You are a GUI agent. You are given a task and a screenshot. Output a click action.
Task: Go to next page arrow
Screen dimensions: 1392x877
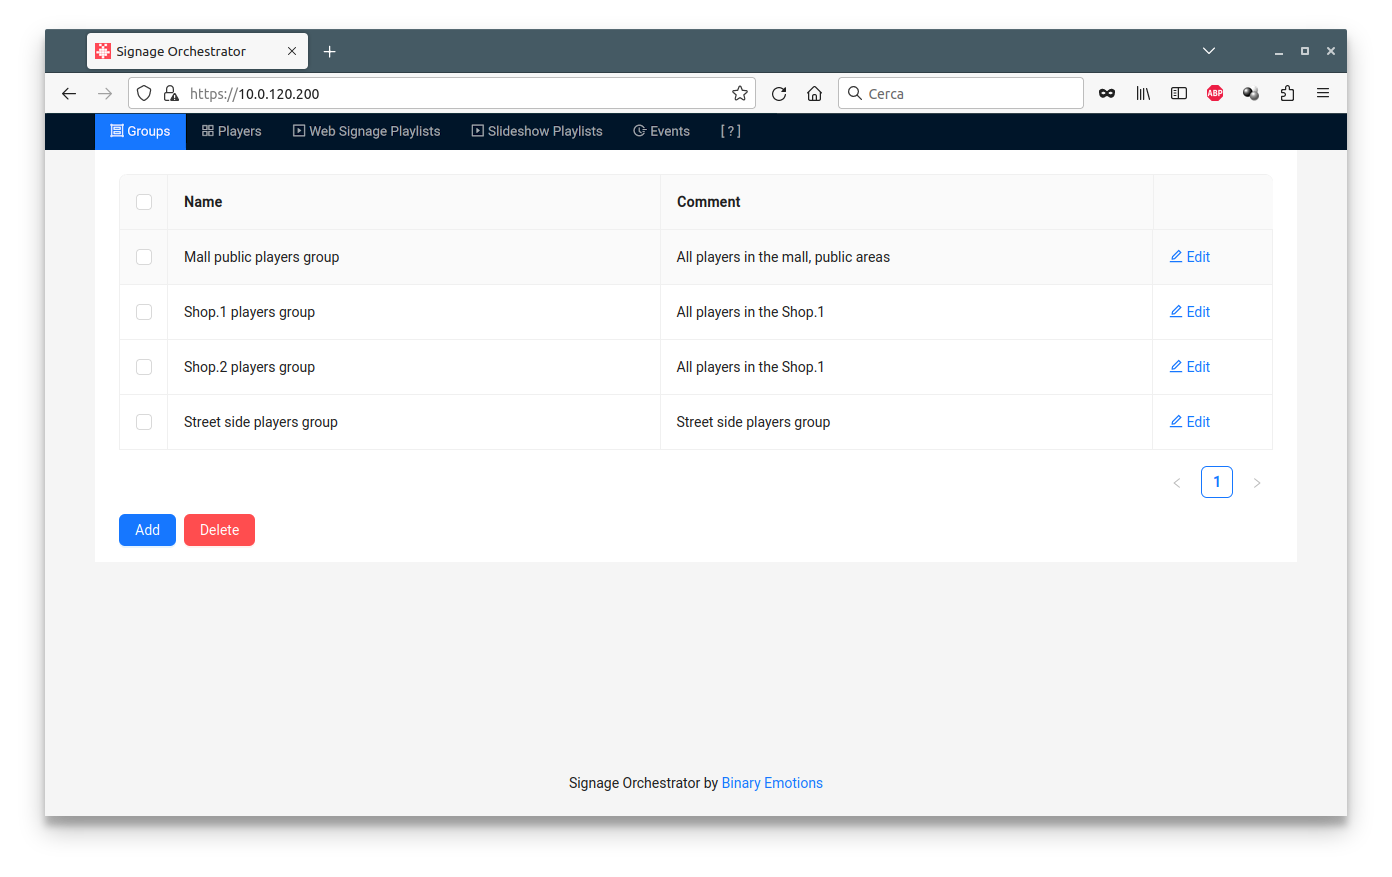click(x=1257, y=483)
